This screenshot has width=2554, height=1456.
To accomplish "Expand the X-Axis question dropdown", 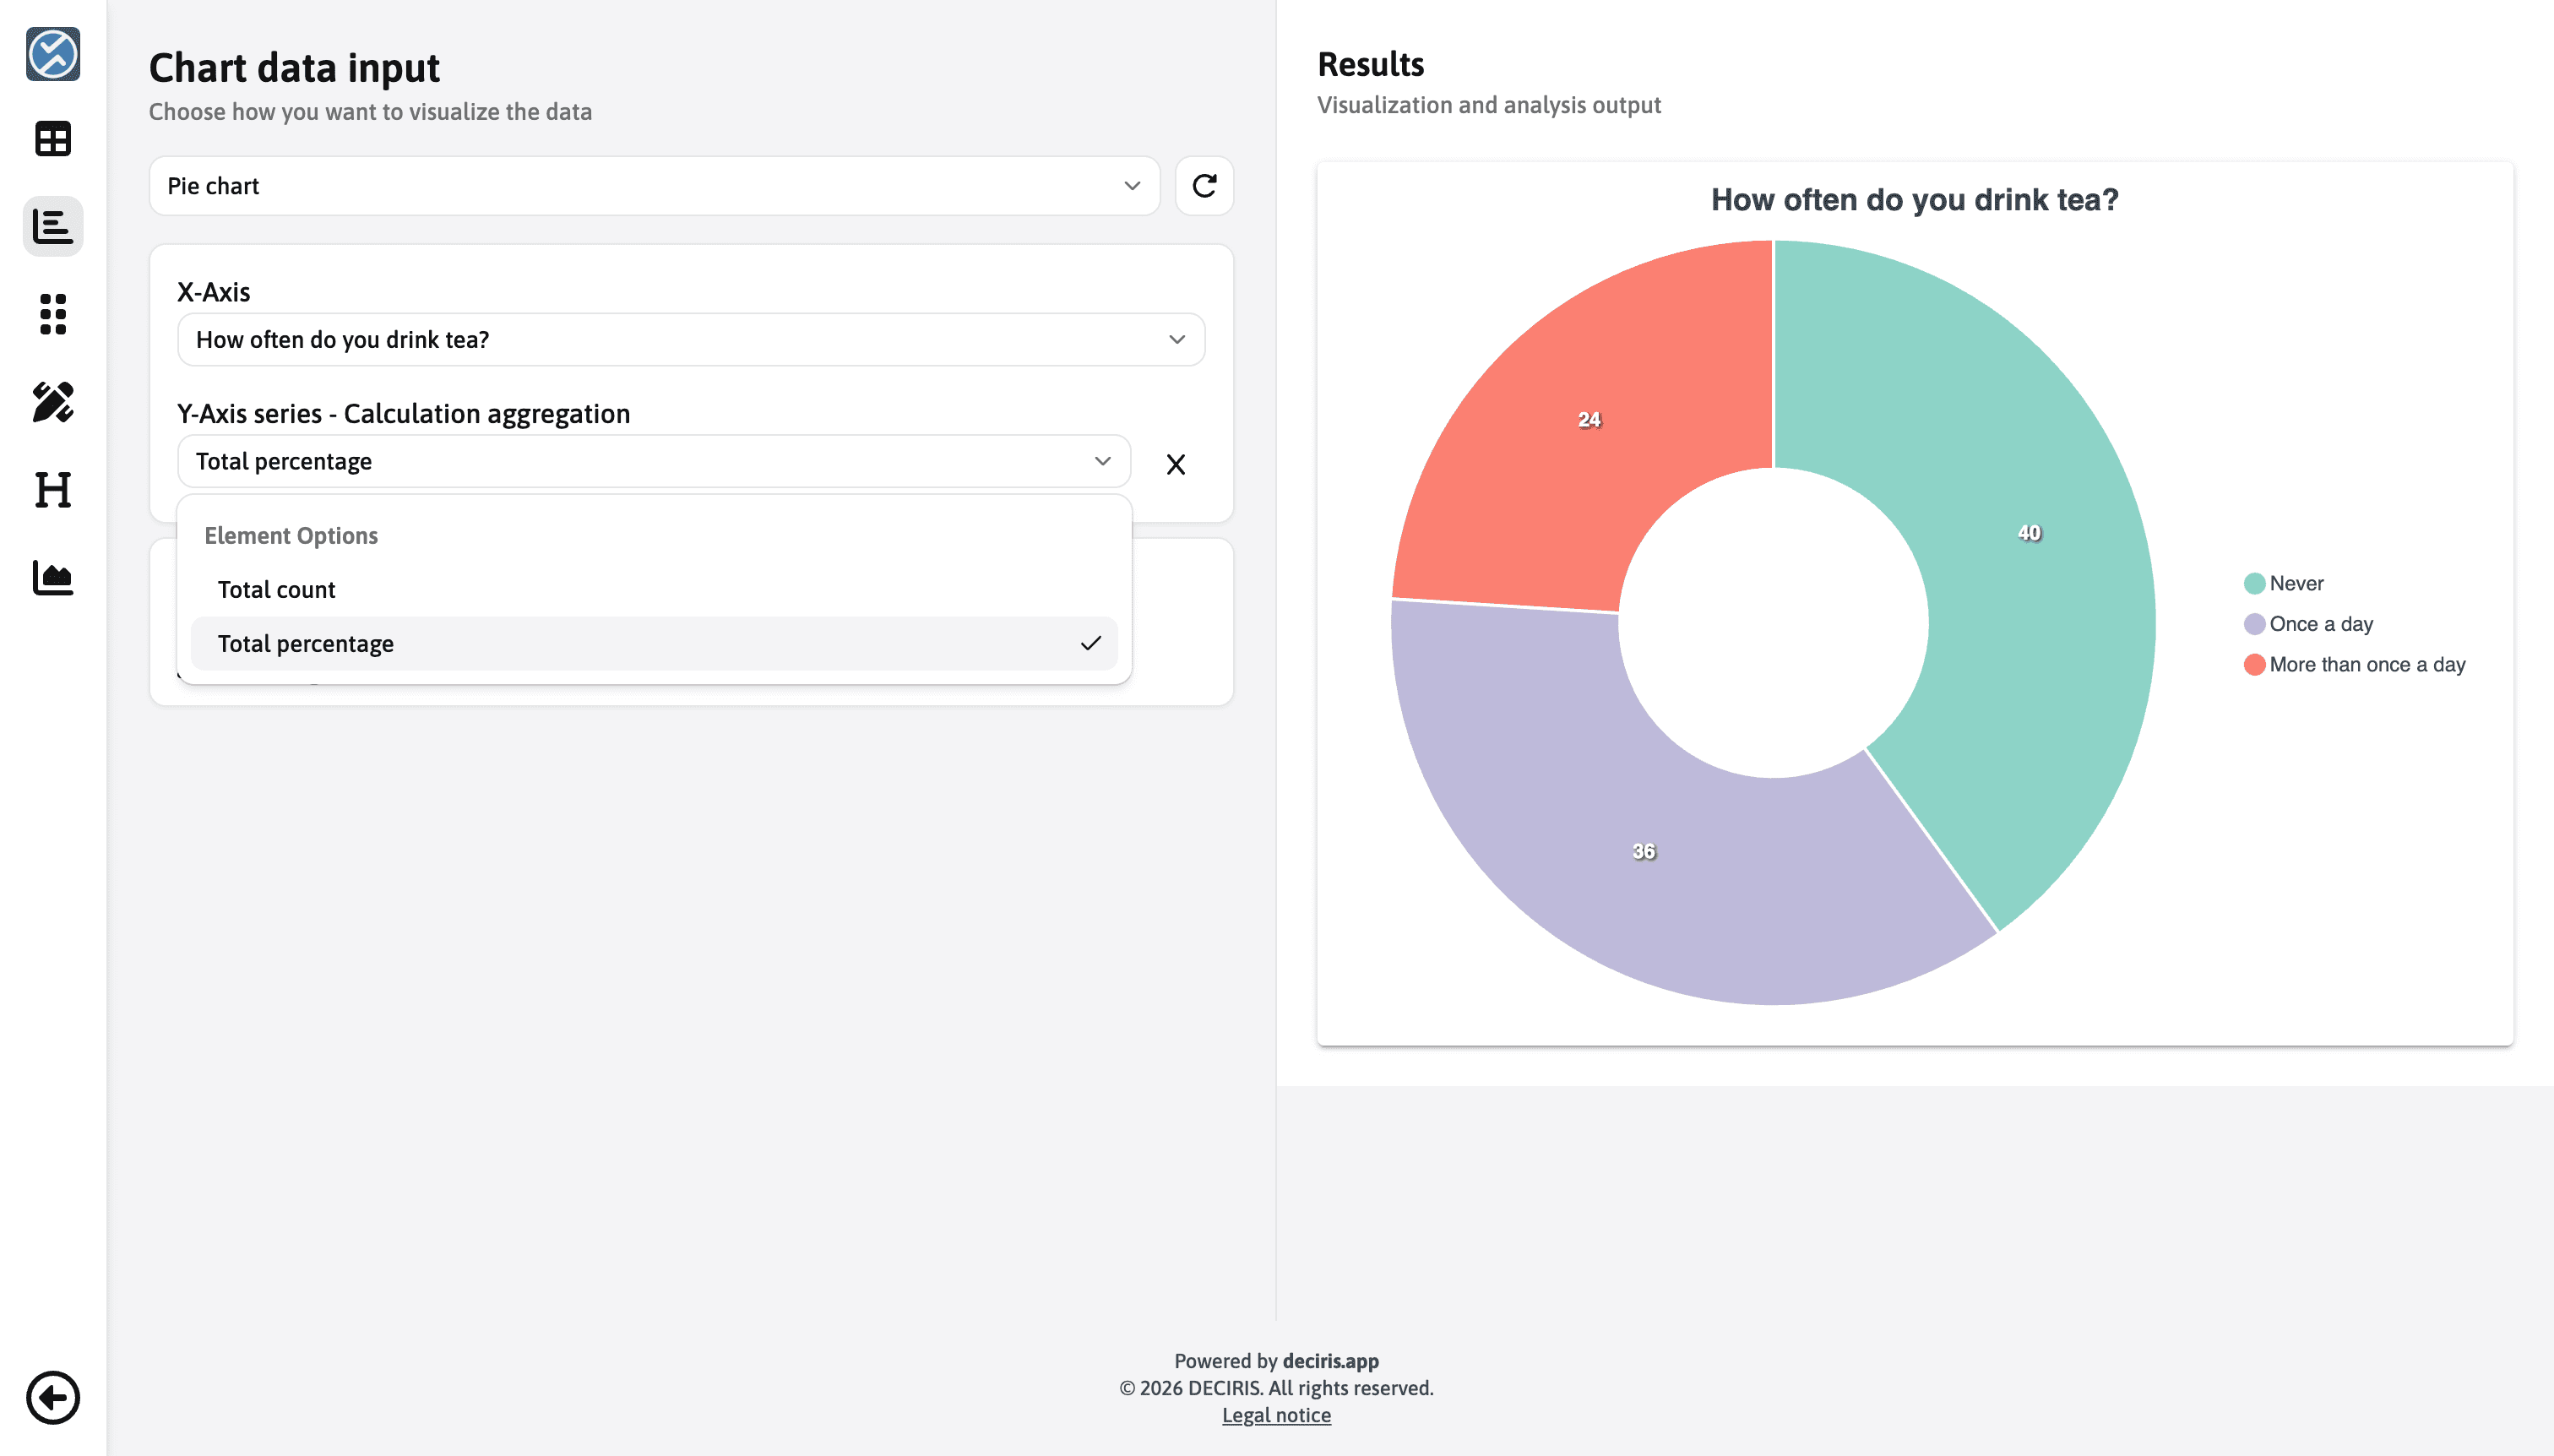I will tap(690, 339).
